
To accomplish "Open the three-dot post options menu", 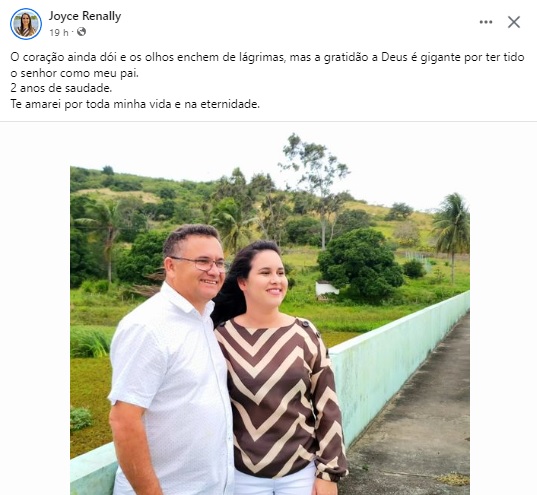I will (x=486, y=22).
